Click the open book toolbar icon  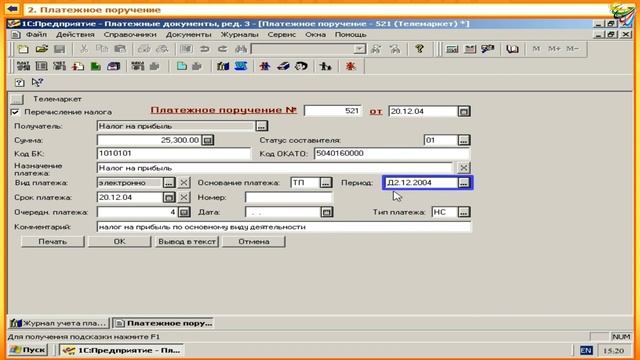512,49
